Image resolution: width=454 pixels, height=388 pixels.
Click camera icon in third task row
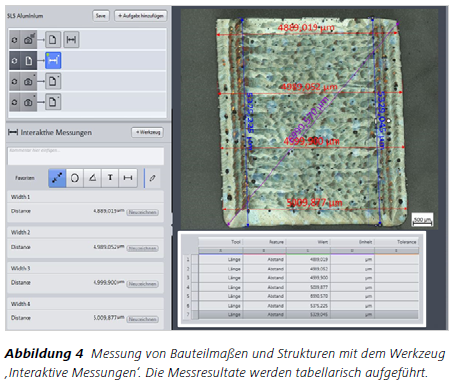[x=29, y=81]
